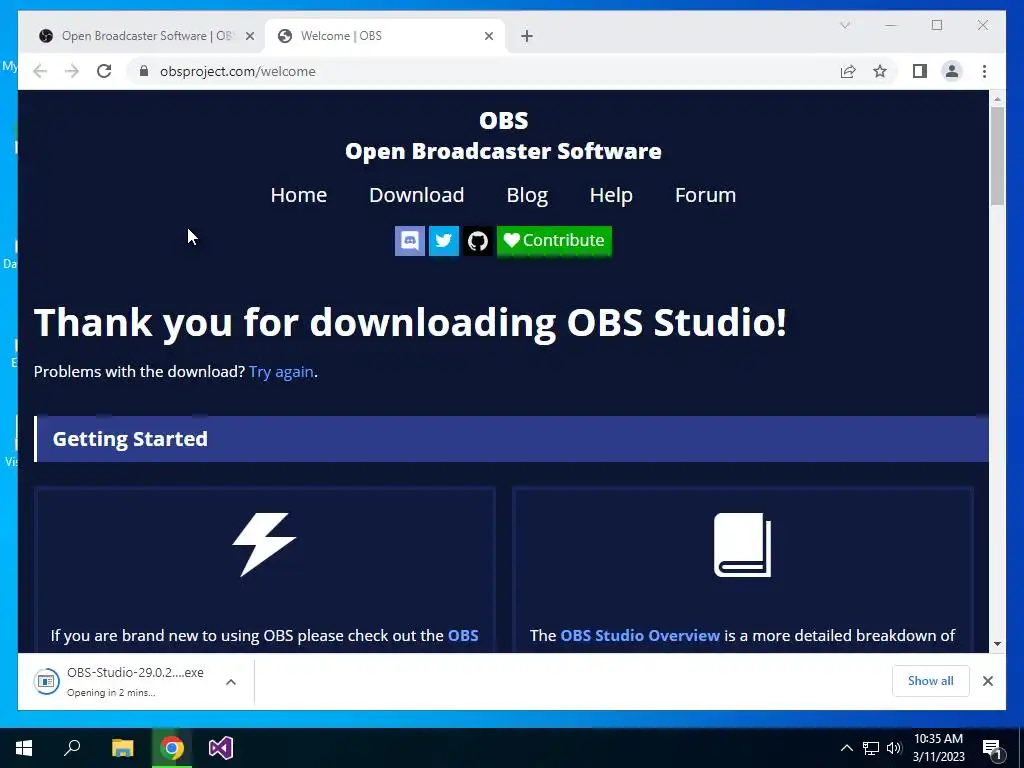Close the Welcome | OBS tab

pos(488,36)
